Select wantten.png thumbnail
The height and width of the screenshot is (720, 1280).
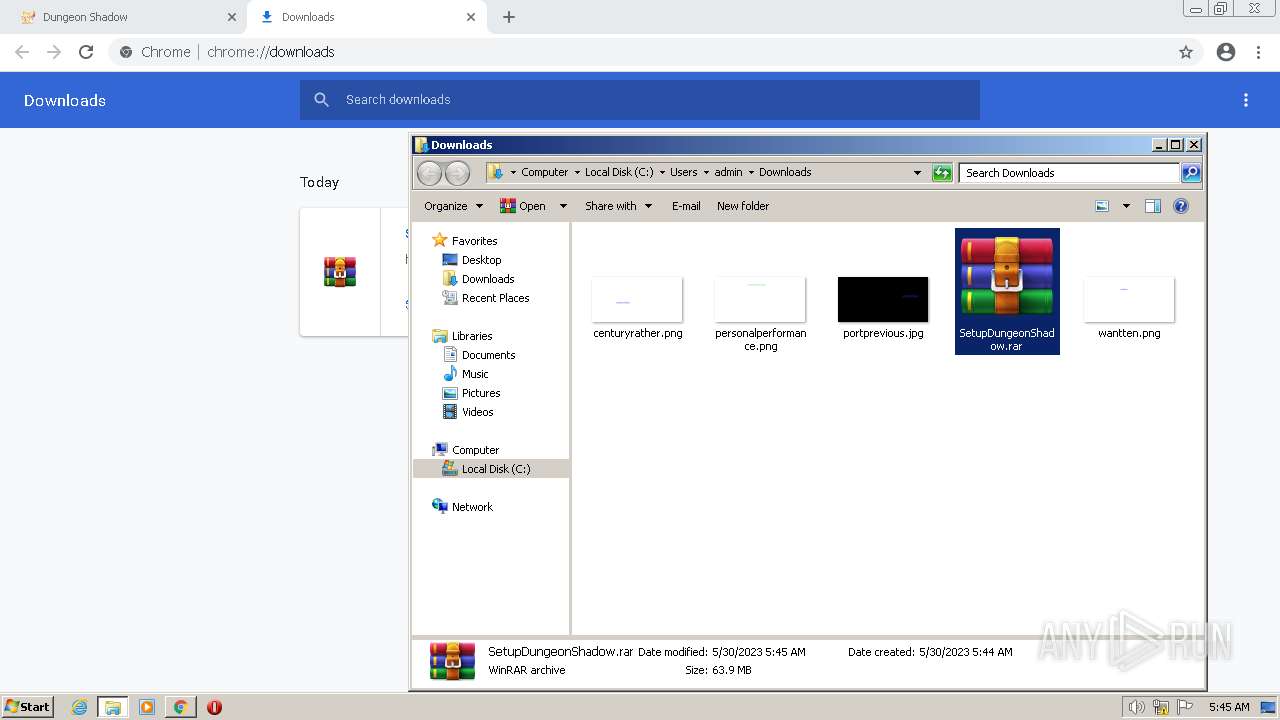[1129, 299]
